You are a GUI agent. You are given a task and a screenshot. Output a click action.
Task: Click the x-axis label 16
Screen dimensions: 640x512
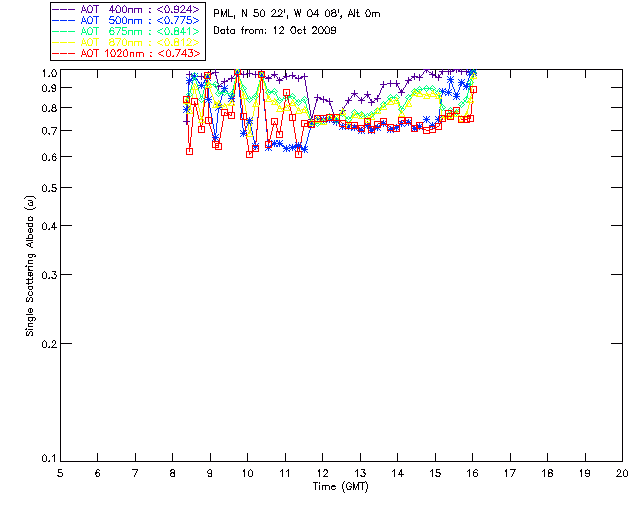(473, 473)
